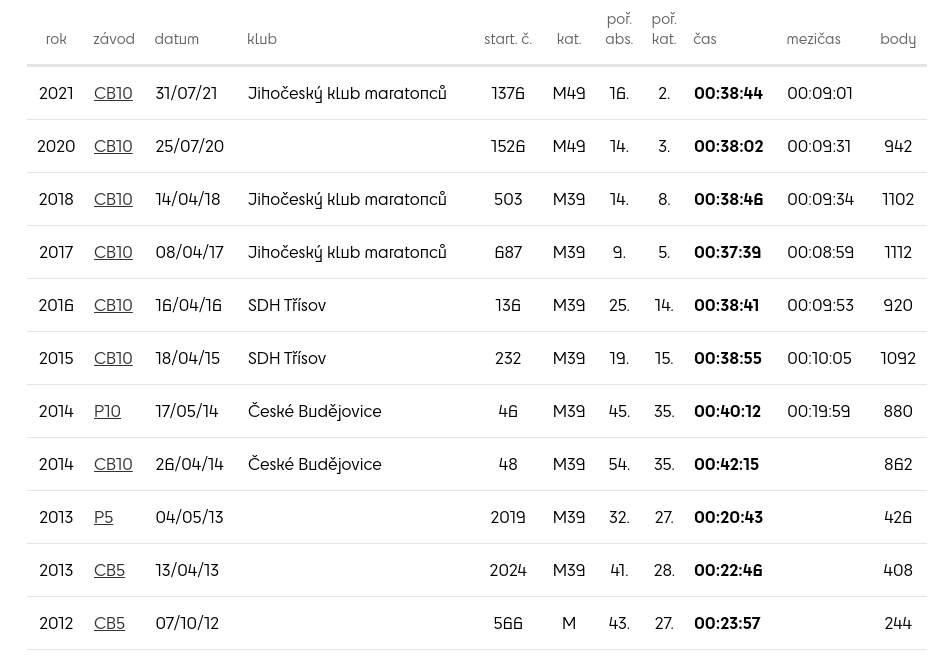Click the 'rok' column header
Image resolution: width=940 pixels, height=670 pixels.
[56, 40]
